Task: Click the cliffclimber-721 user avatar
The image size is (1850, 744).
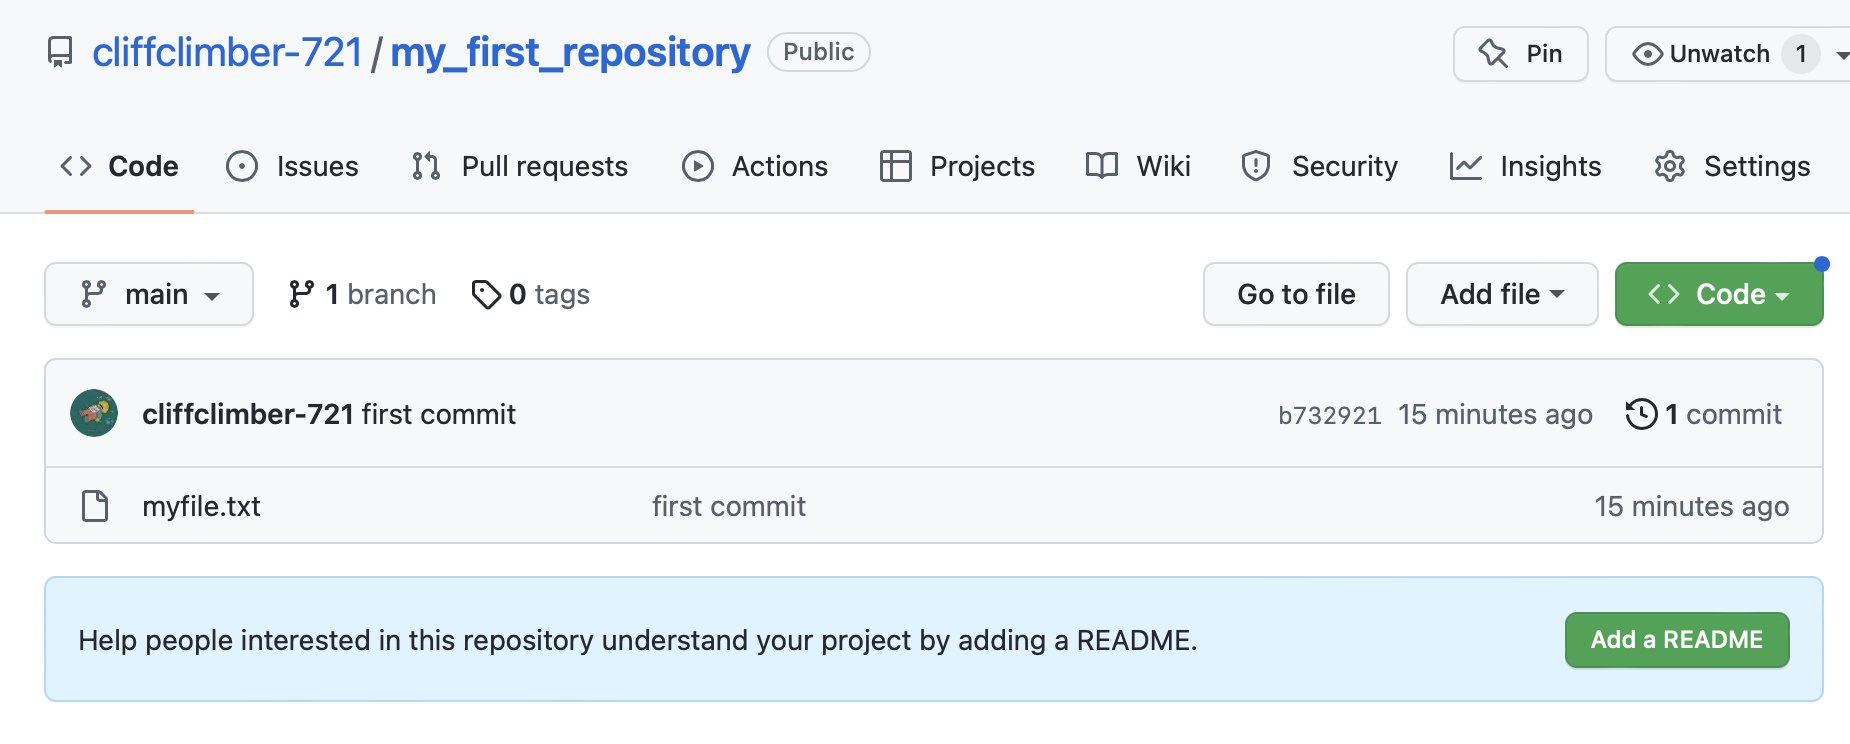Action: 94,414
